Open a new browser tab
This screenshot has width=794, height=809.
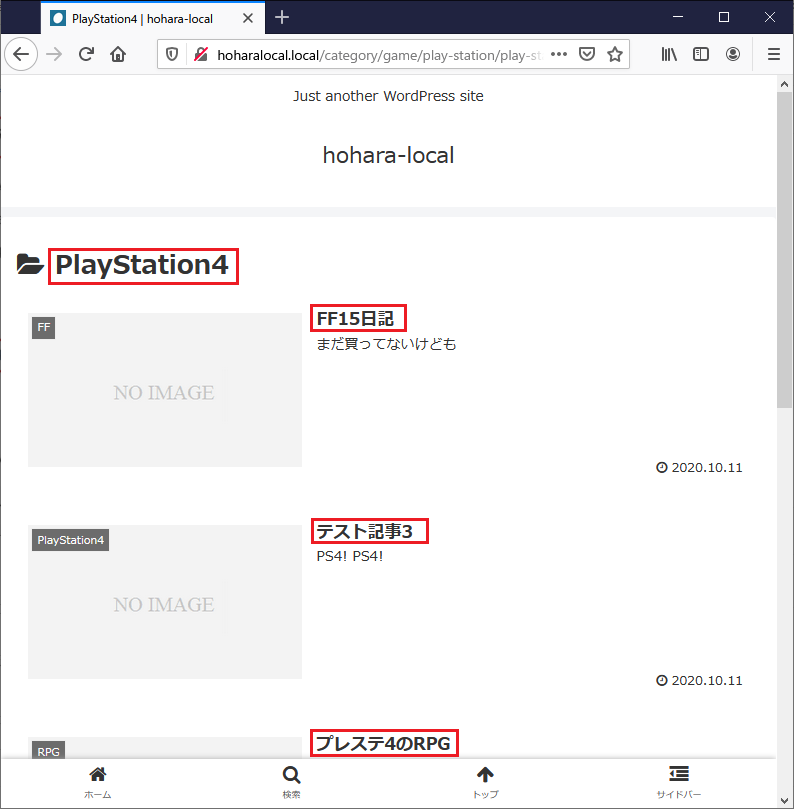[x=282, y=17]
